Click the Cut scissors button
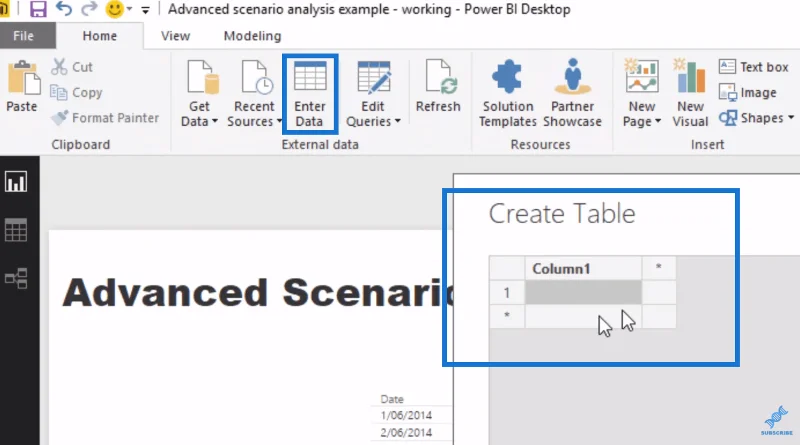This screenshot has height=445, width=800. tap(72, 67)
